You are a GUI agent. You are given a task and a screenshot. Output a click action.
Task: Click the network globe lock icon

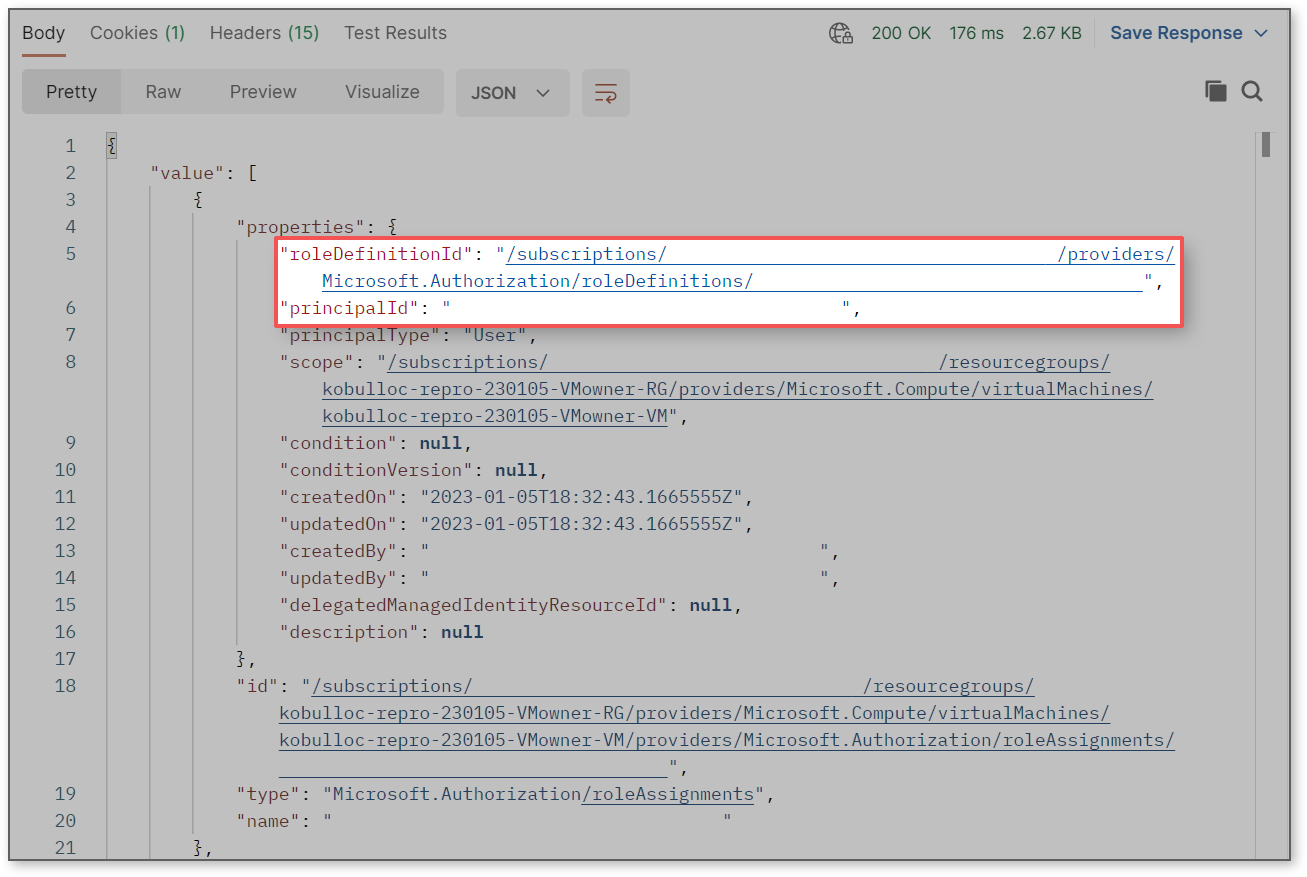tap(841, 33)
